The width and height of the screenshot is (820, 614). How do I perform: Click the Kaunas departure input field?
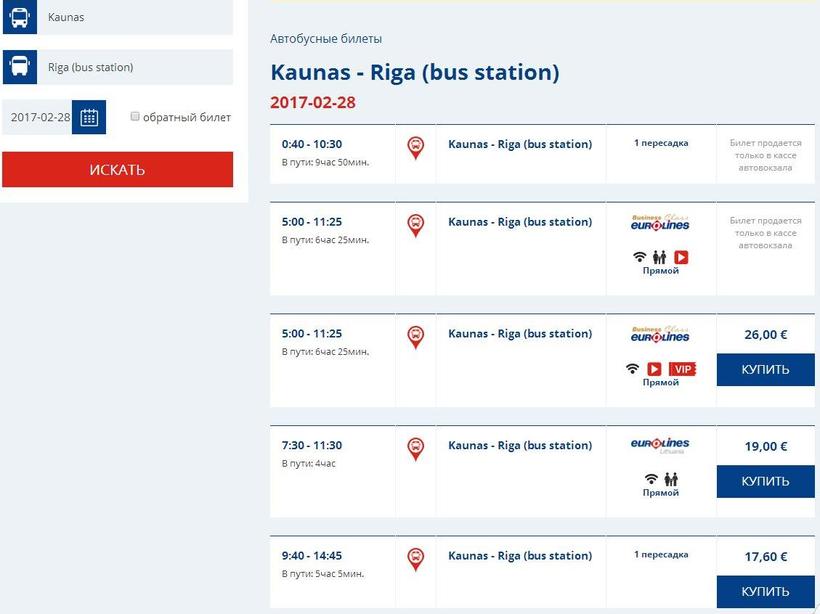click(135, 18)
